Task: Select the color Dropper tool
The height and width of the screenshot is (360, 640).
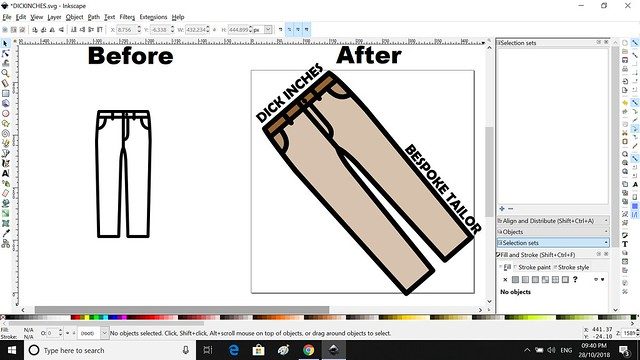Action: pyautogui.click(x=5, y=233)
